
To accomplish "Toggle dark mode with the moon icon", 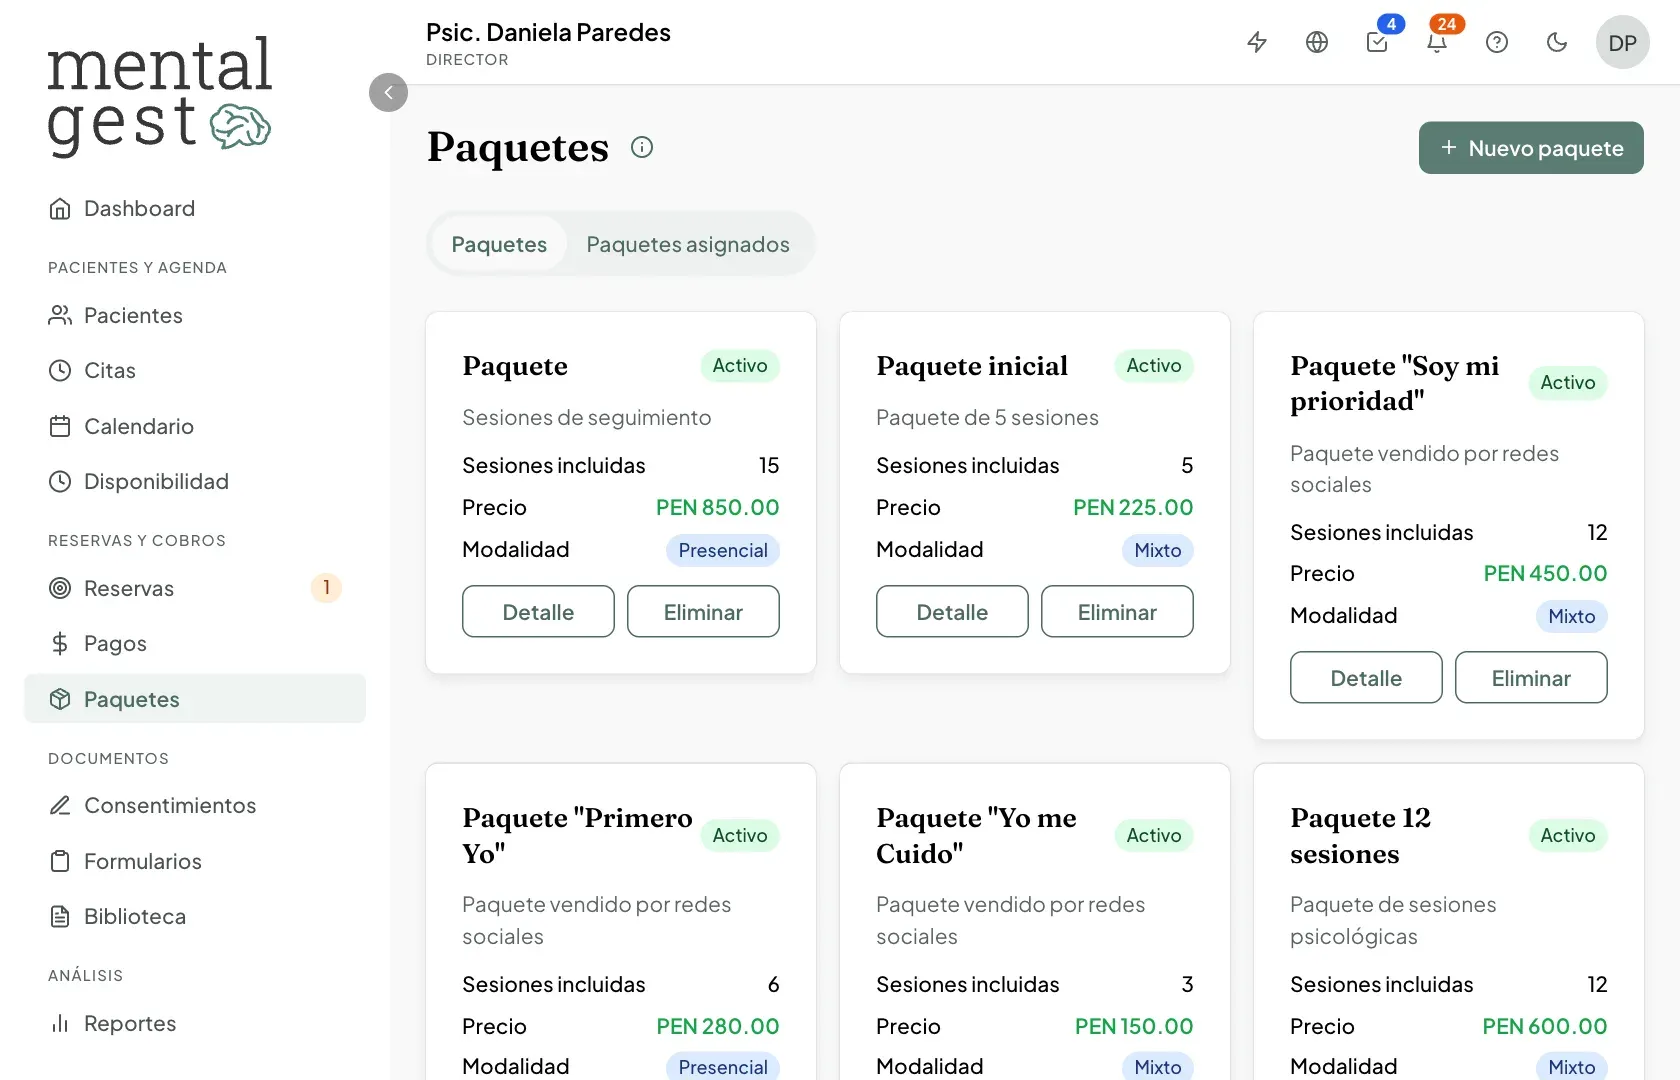I will (1557, 42).
